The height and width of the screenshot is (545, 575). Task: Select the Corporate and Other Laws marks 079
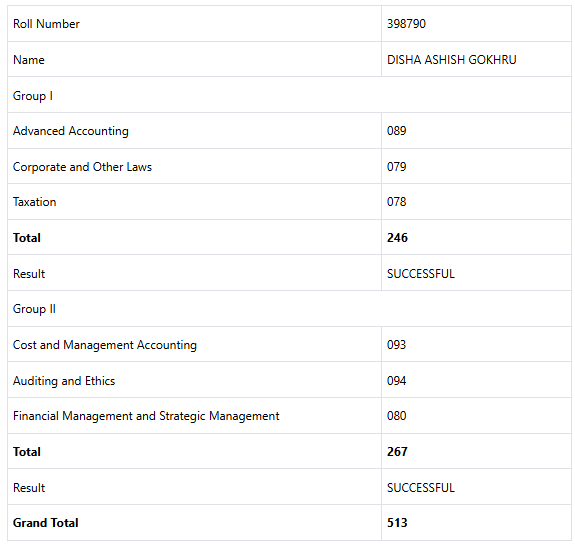[396, 167]
